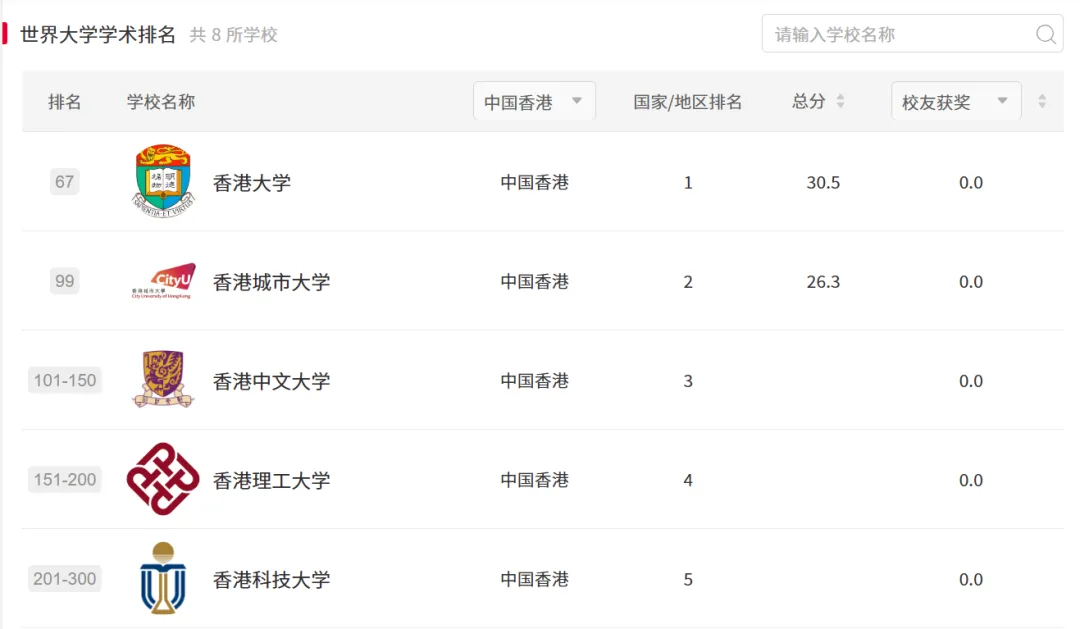Click the search magnifier icon
This screenshot has height=629, width=1080.
[x=1046, y=35]
